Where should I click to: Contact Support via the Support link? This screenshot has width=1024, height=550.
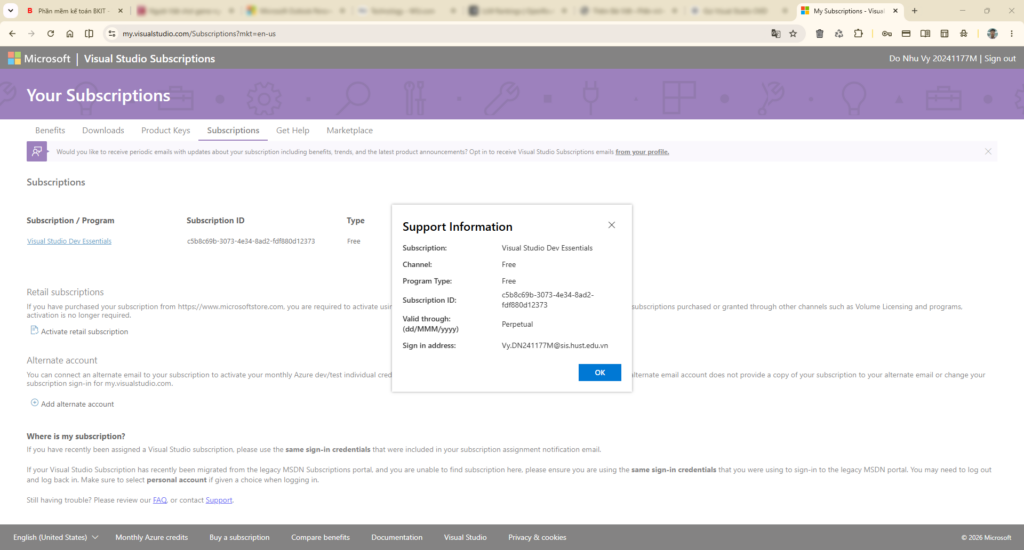tap(219, 500)
